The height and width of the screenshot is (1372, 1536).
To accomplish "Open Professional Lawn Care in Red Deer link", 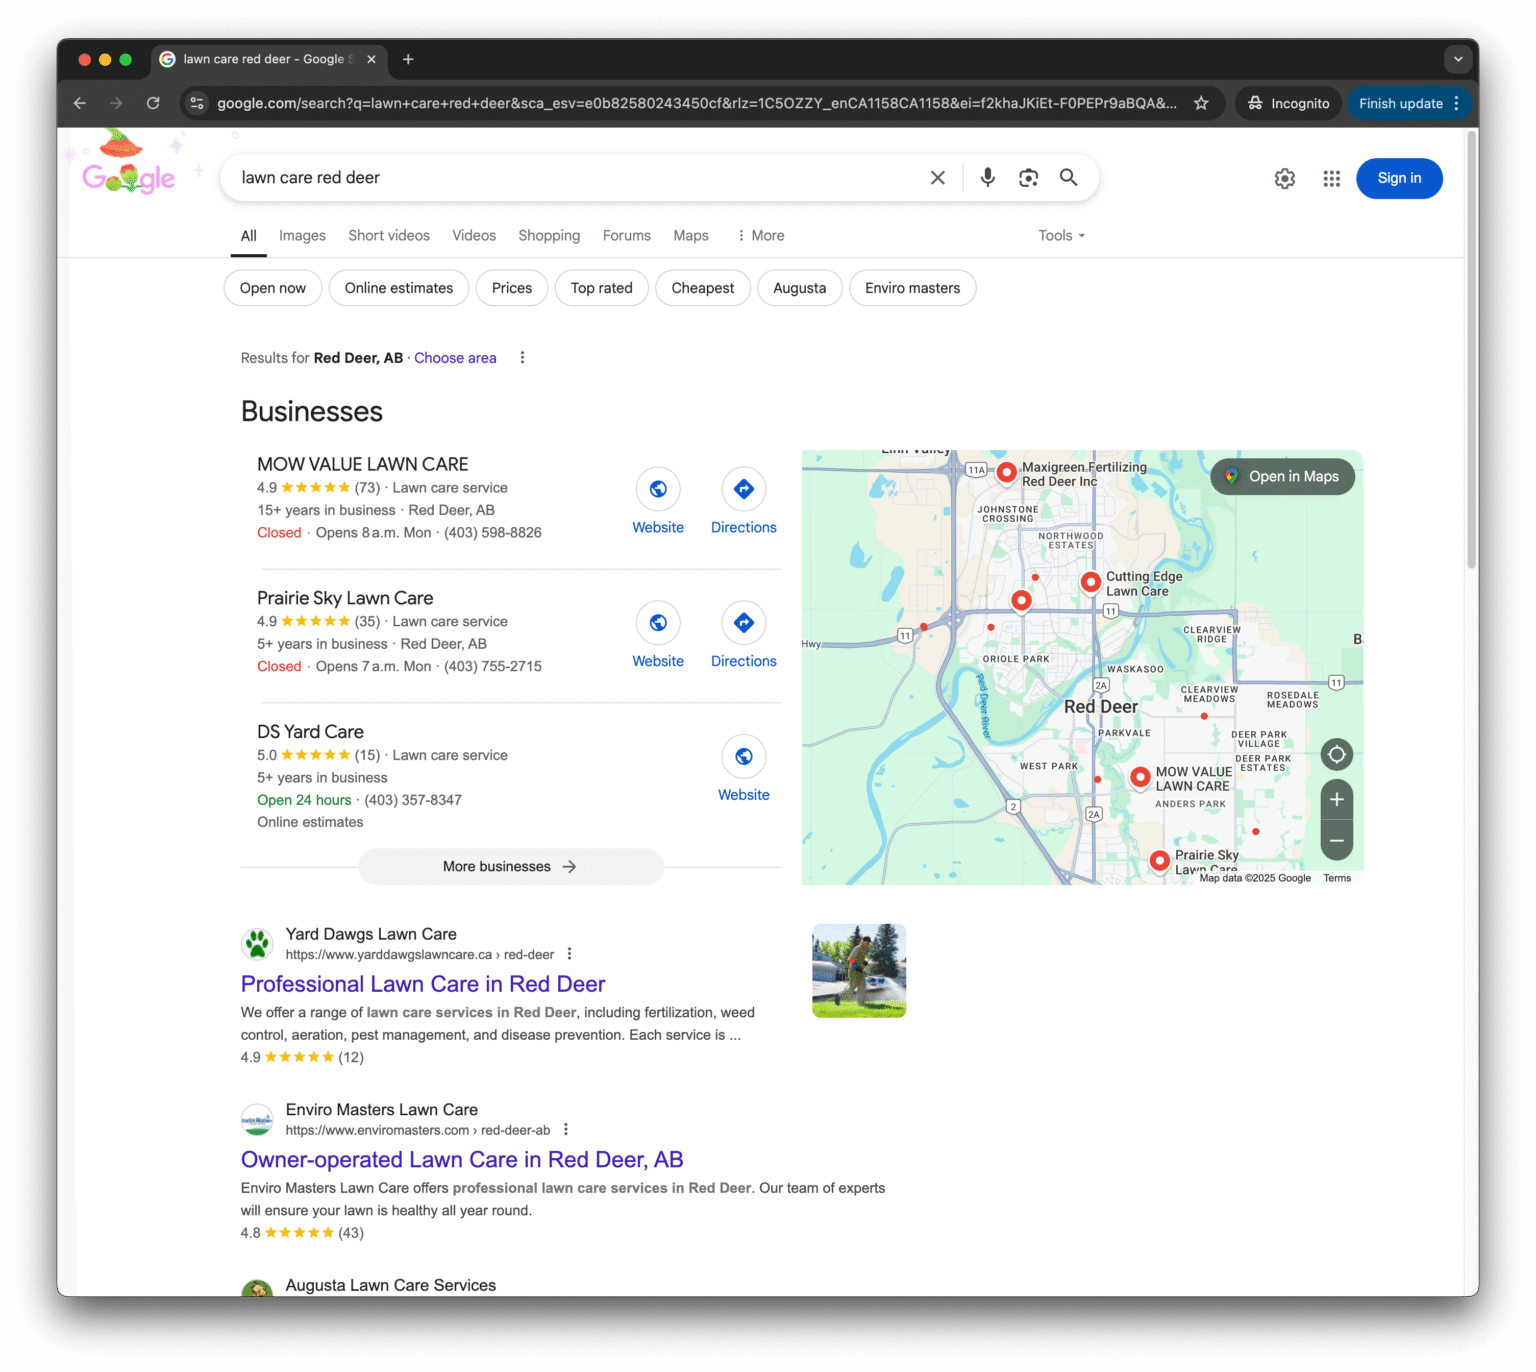I will coord(423,984).
